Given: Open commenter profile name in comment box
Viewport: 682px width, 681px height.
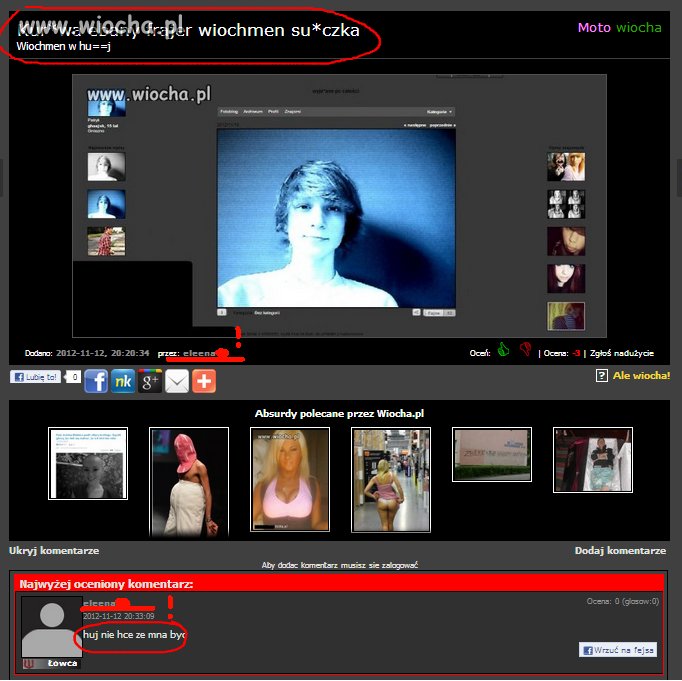Looking at the screenshot, I should pyautogui.click(x=100, y=603).
